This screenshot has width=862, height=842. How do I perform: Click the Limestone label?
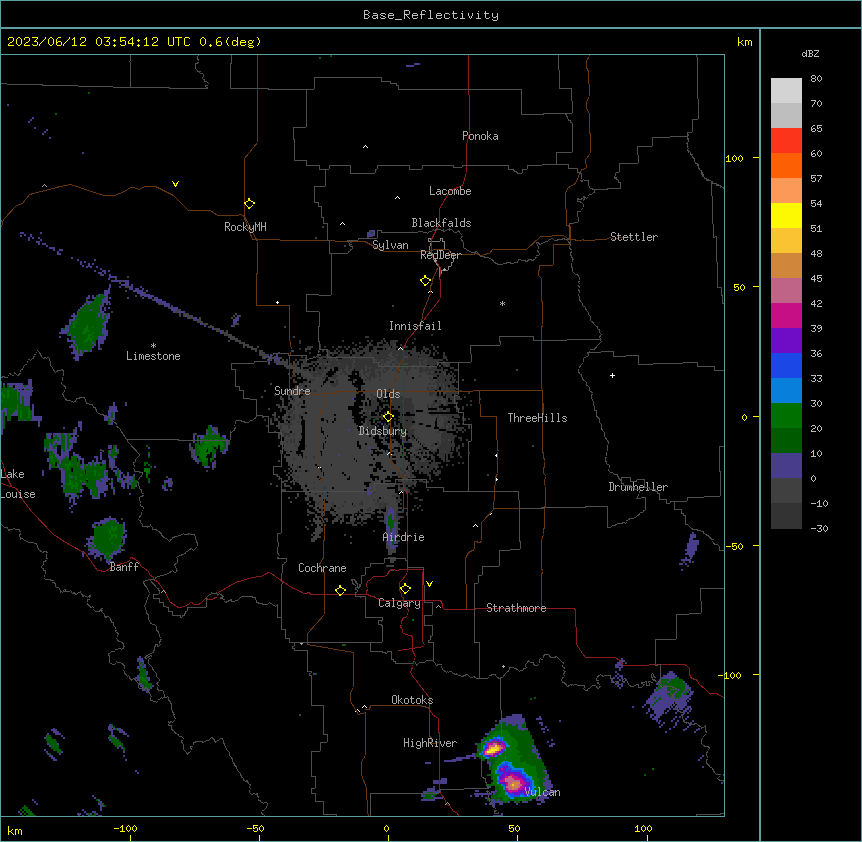click(x=153, y=356)
